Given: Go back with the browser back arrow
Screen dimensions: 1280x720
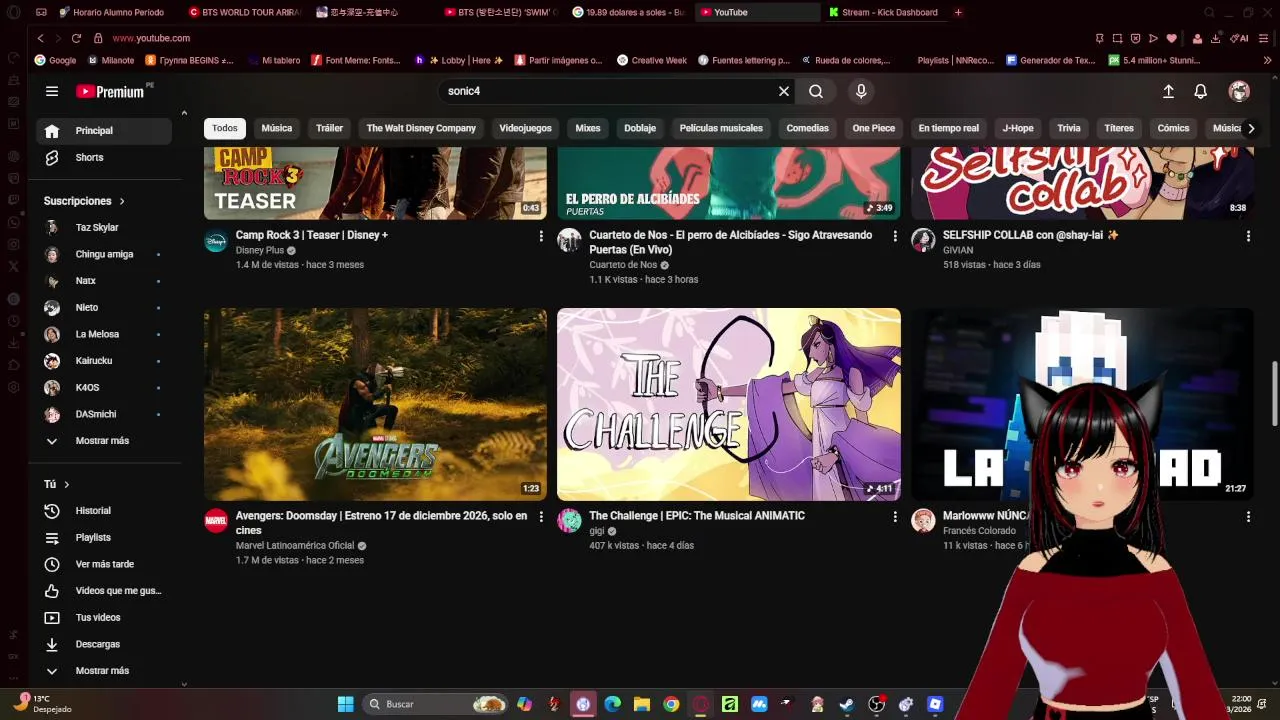Looking at the screenshot, I should coord(40,38).
